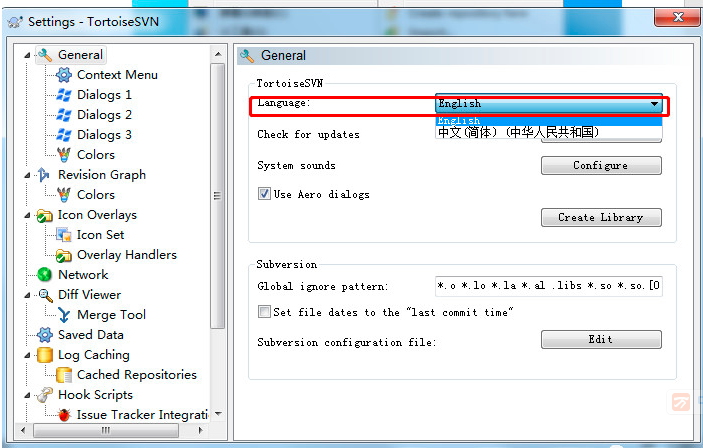Click the Diff Viewer magnifier icon
The height and width of the screenshot is (448, 703).
coord(45,295)
